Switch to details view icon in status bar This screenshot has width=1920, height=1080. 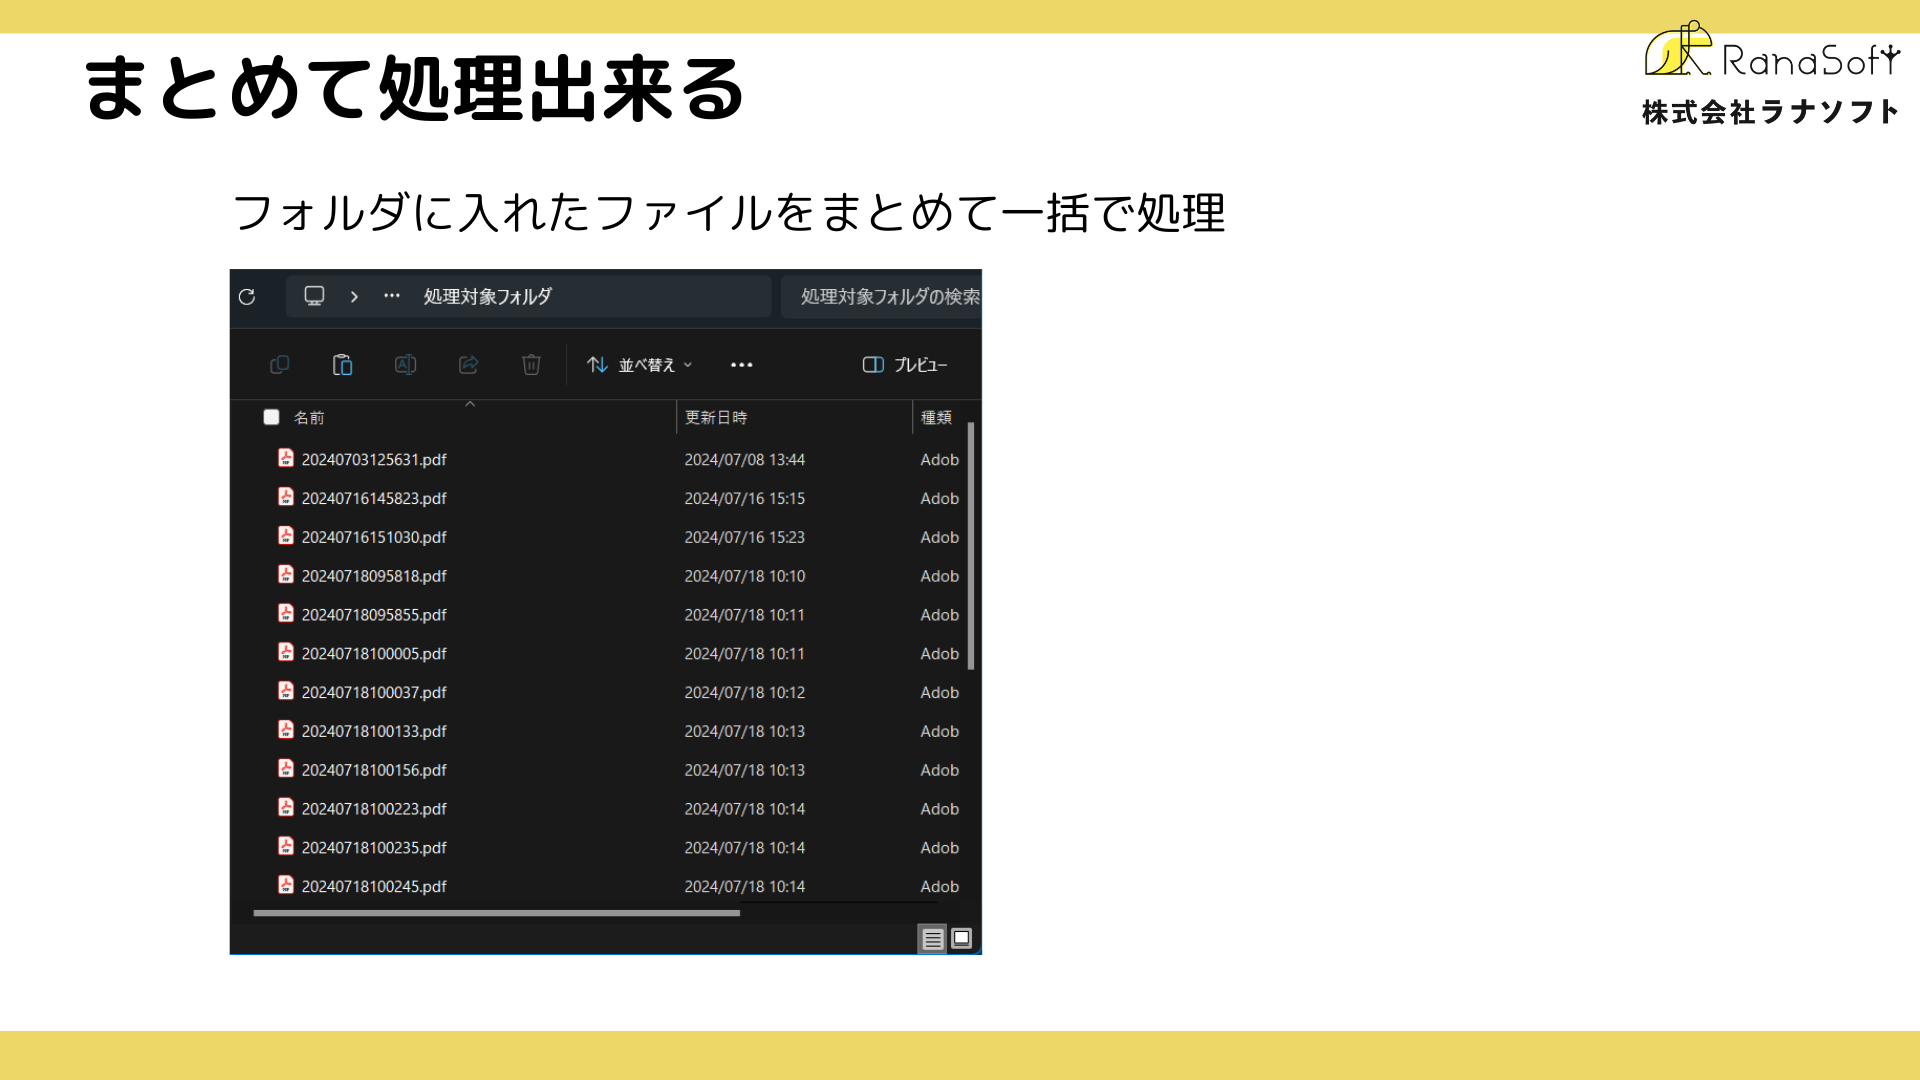click(932, 939)
